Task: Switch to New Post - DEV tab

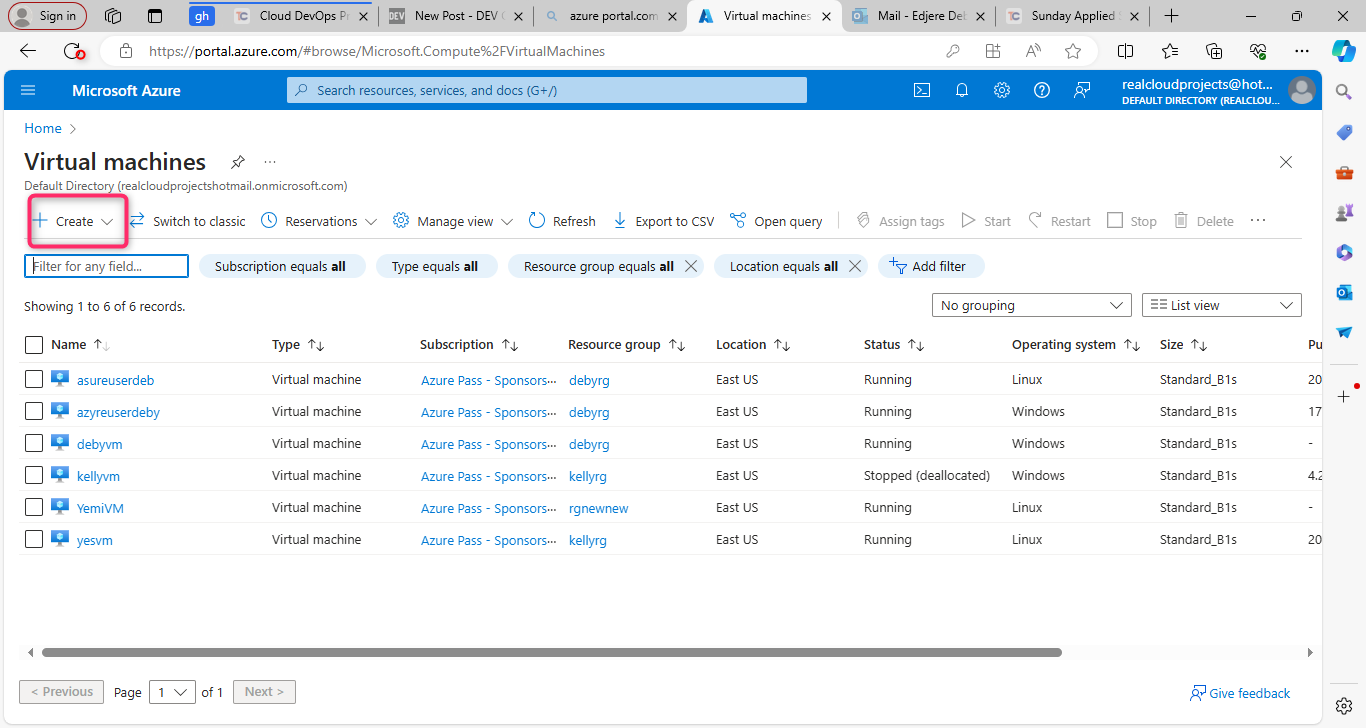Action: click(x=453, y=16)
